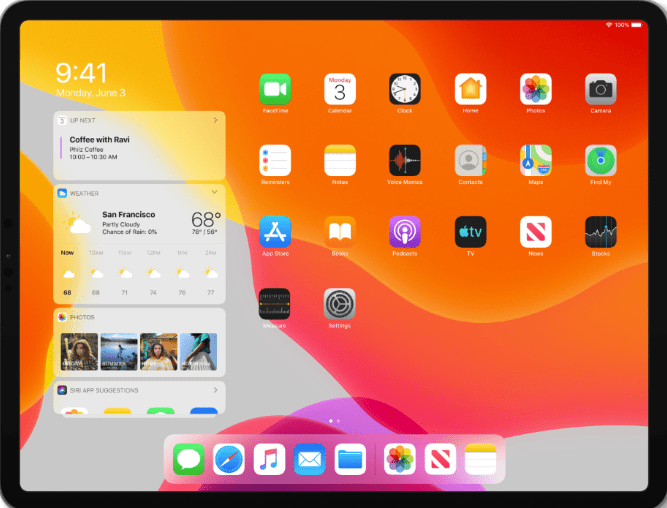Open the Stocks app
667x508 pixels.
[600, 231]
